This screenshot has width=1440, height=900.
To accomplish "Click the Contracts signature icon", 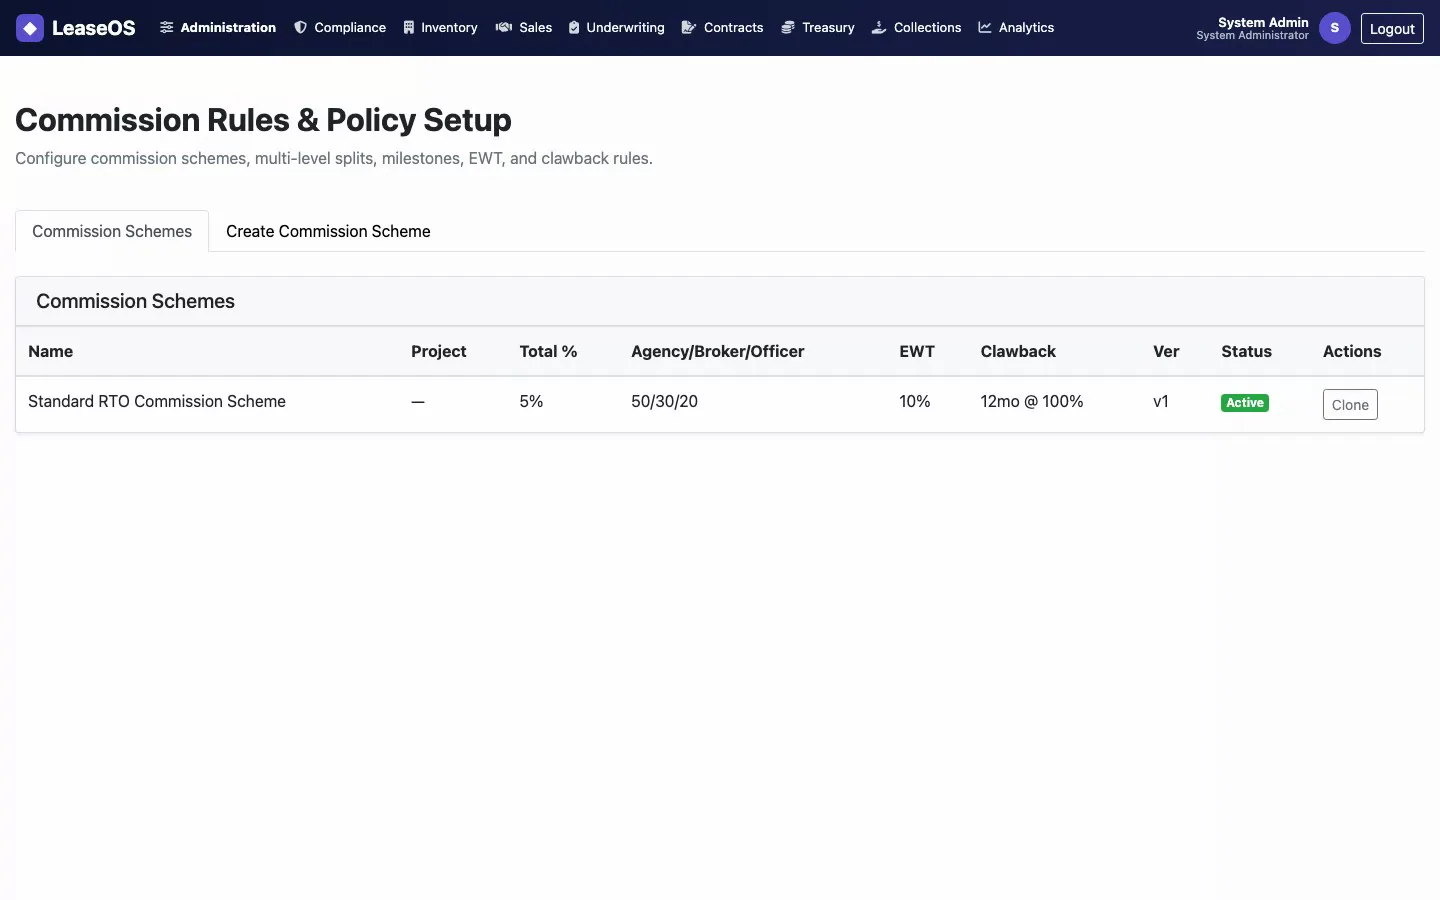I will click(x=689, y=28).
